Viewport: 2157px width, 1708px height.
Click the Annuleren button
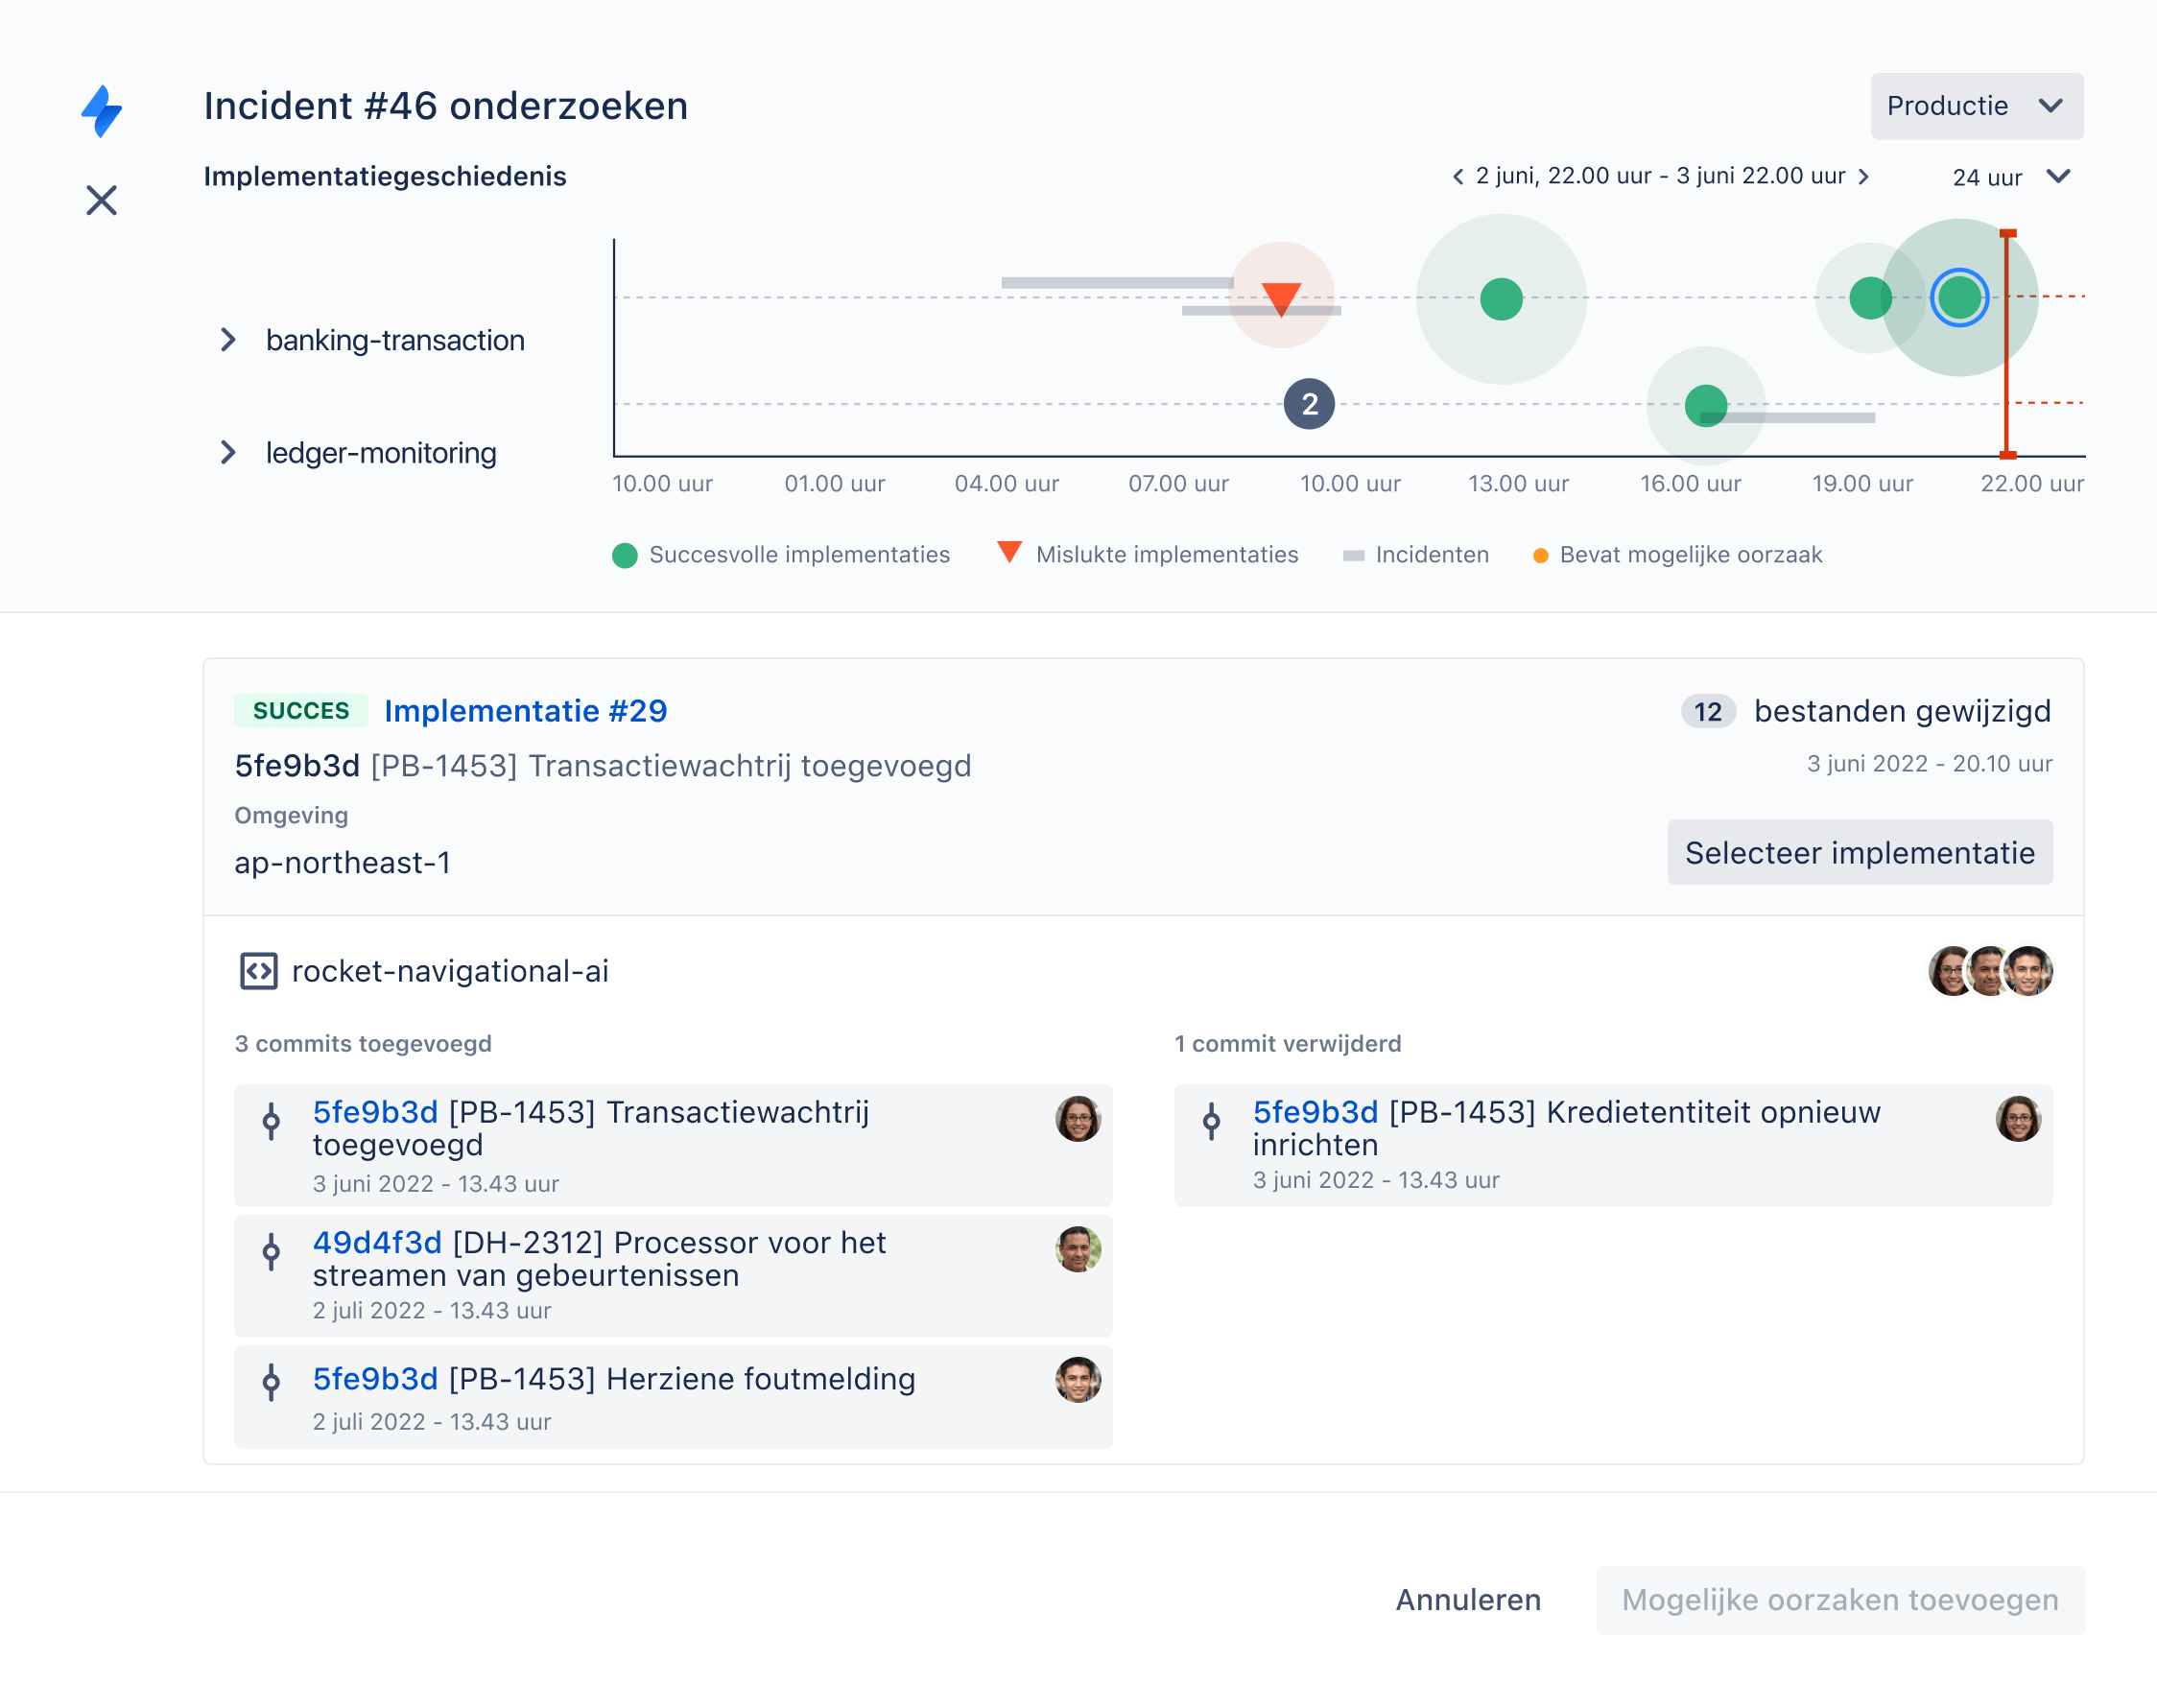tap(1467, 1600)
